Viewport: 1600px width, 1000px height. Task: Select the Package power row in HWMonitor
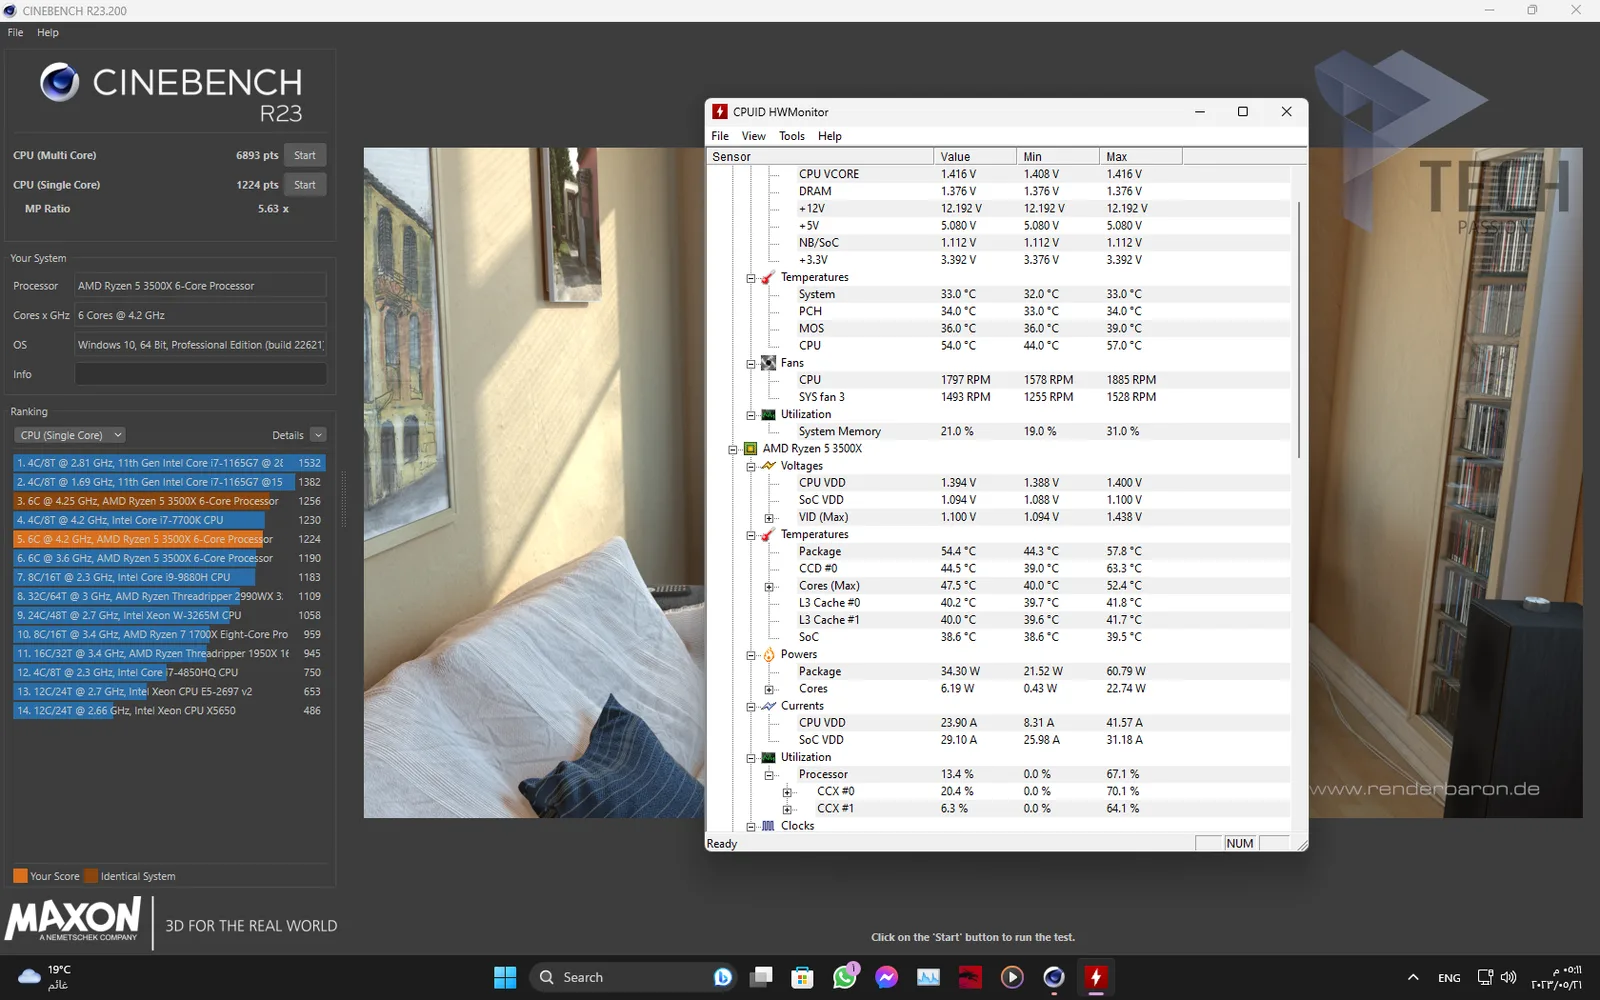tap(997, 672)
